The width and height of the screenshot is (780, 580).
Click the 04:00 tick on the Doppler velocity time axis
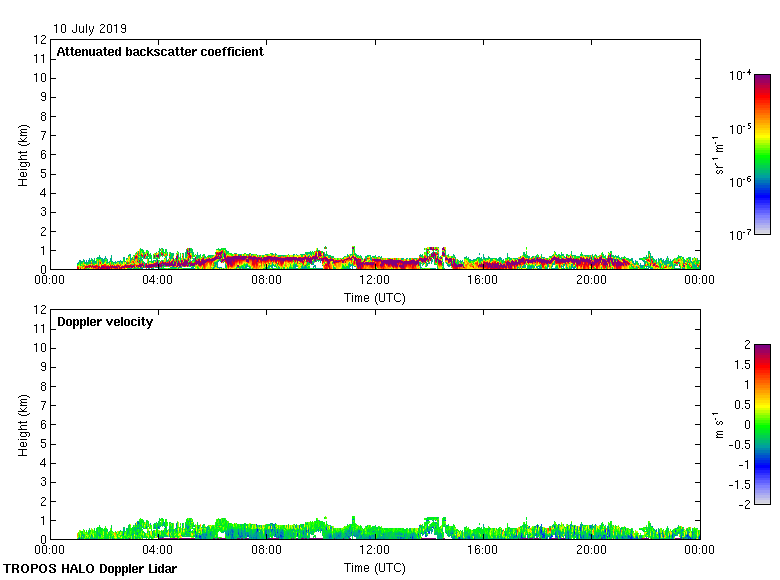tap(158, 551)
